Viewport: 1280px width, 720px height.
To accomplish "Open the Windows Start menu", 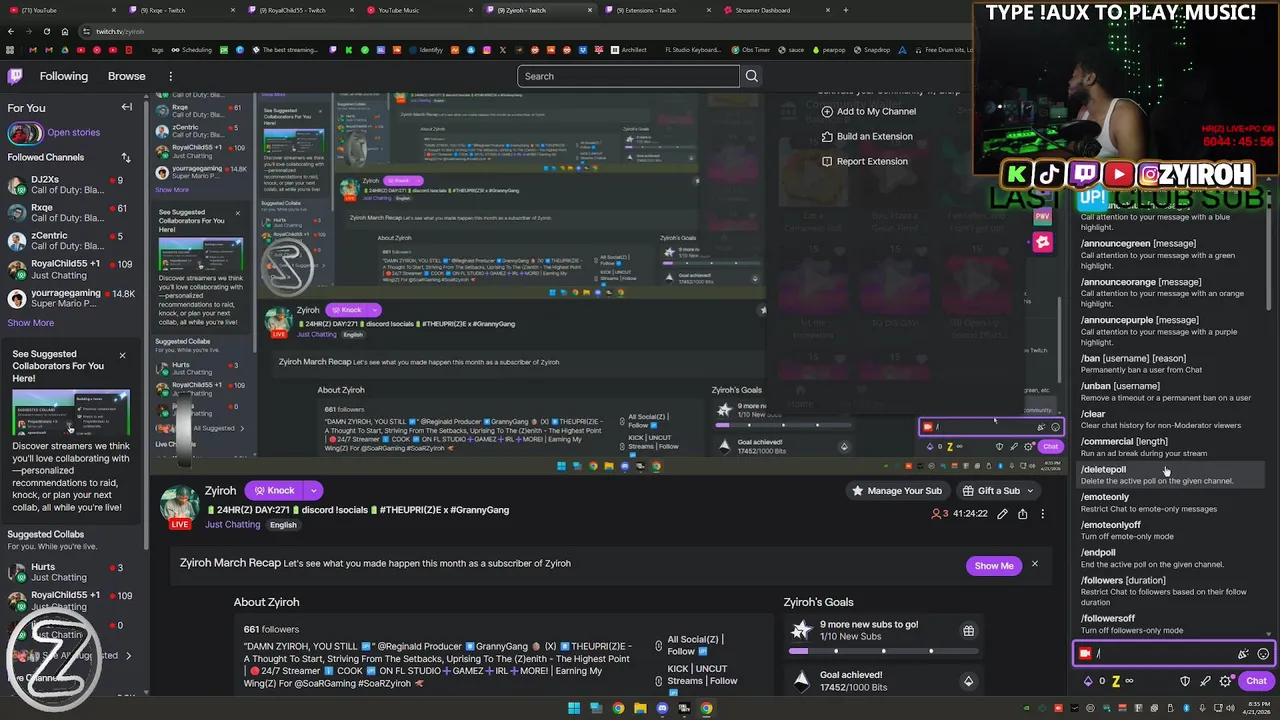I will [574, 709].
